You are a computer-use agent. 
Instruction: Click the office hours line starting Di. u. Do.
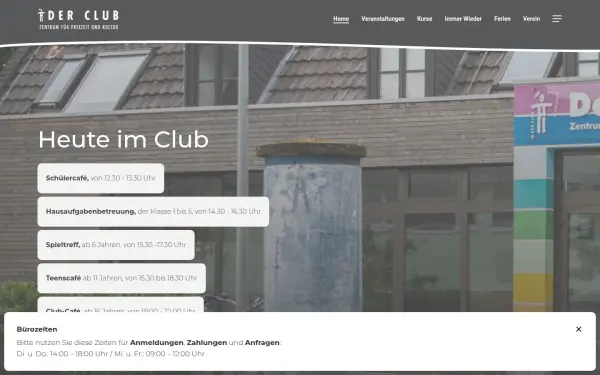click(x=111, y=354)
